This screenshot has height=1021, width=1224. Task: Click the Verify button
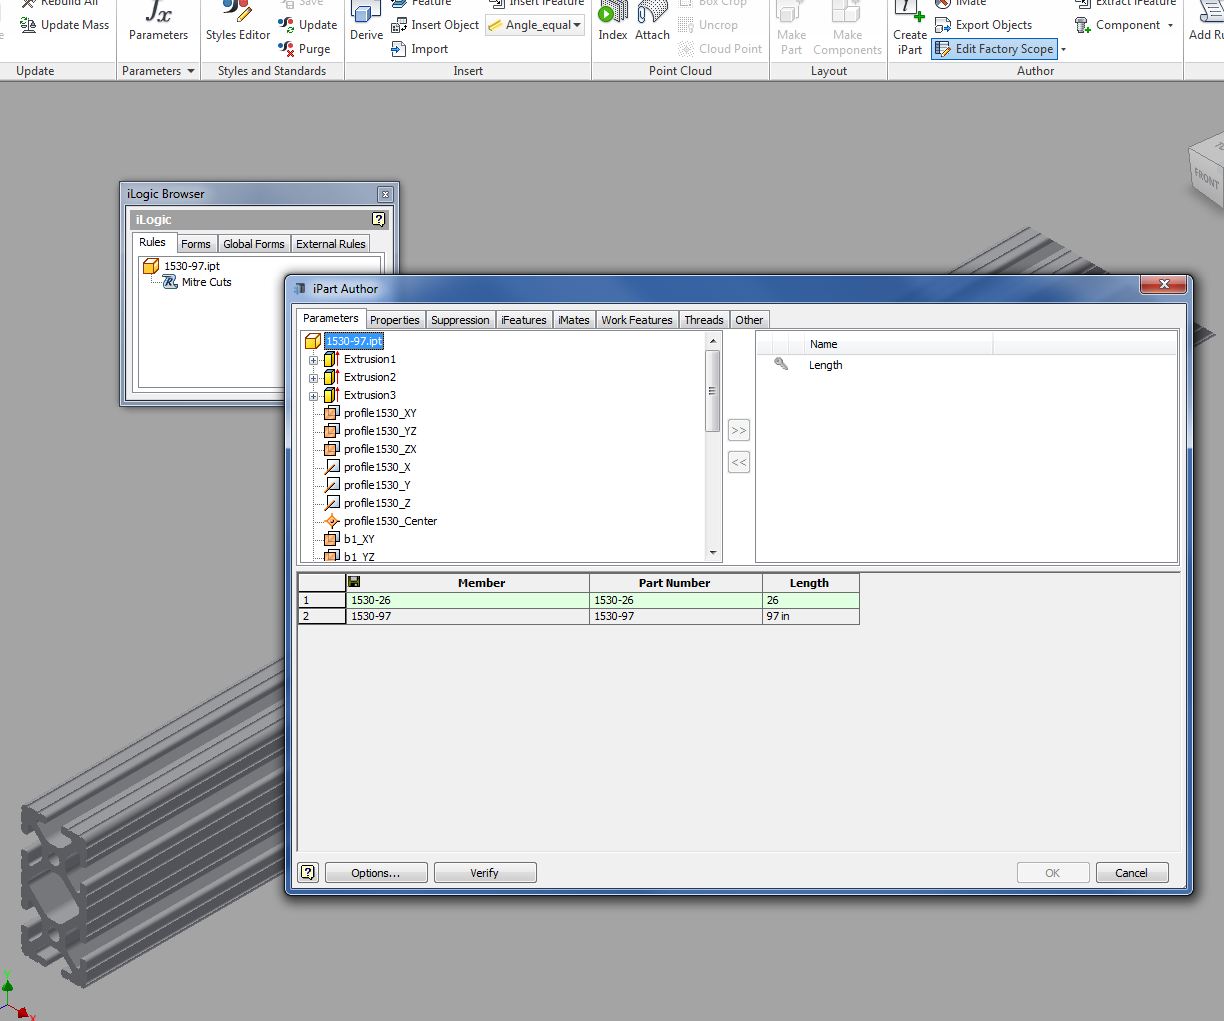(x=485, y=872)
